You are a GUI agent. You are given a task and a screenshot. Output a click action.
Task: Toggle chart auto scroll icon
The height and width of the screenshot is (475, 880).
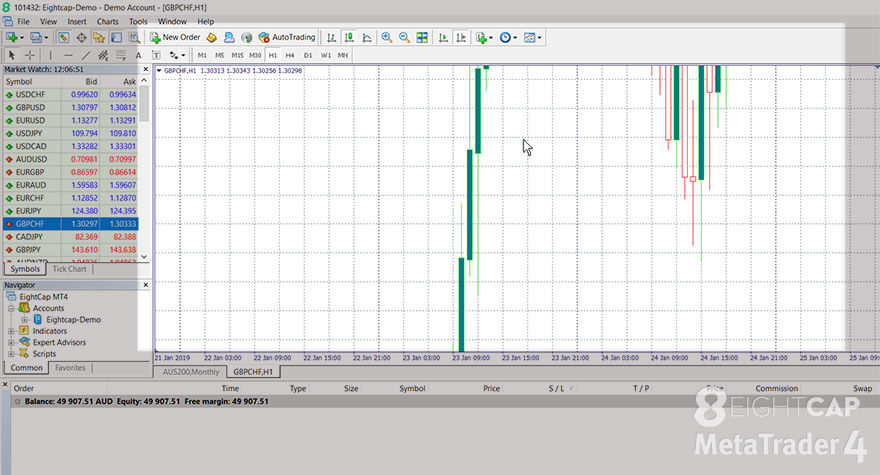click(x=443, y=38)
